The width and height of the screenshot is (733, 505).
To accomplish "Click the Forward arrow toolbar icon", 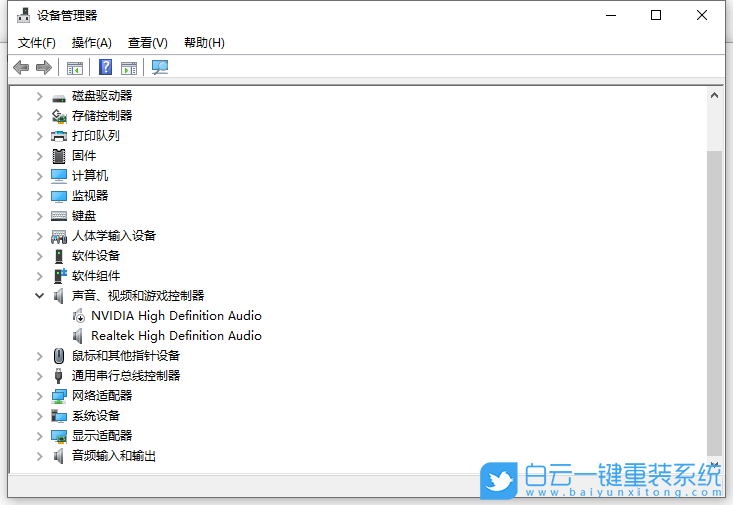I will click(x=43, y=68).
